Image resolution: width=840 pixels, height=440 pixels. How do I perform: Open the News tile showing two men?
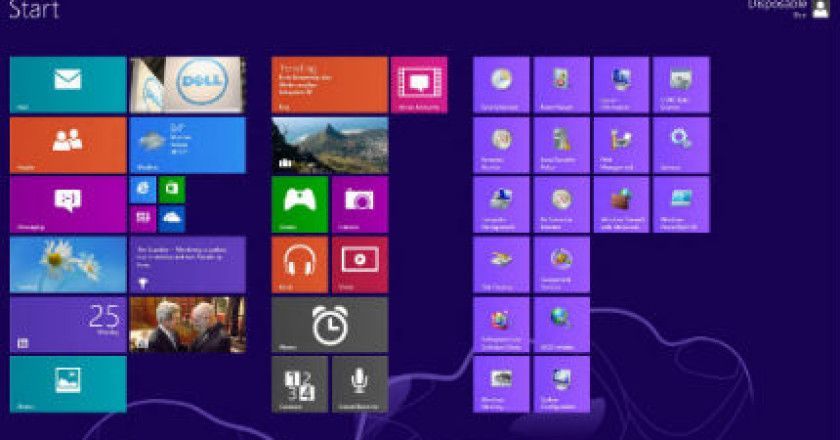tap(188, 325)
